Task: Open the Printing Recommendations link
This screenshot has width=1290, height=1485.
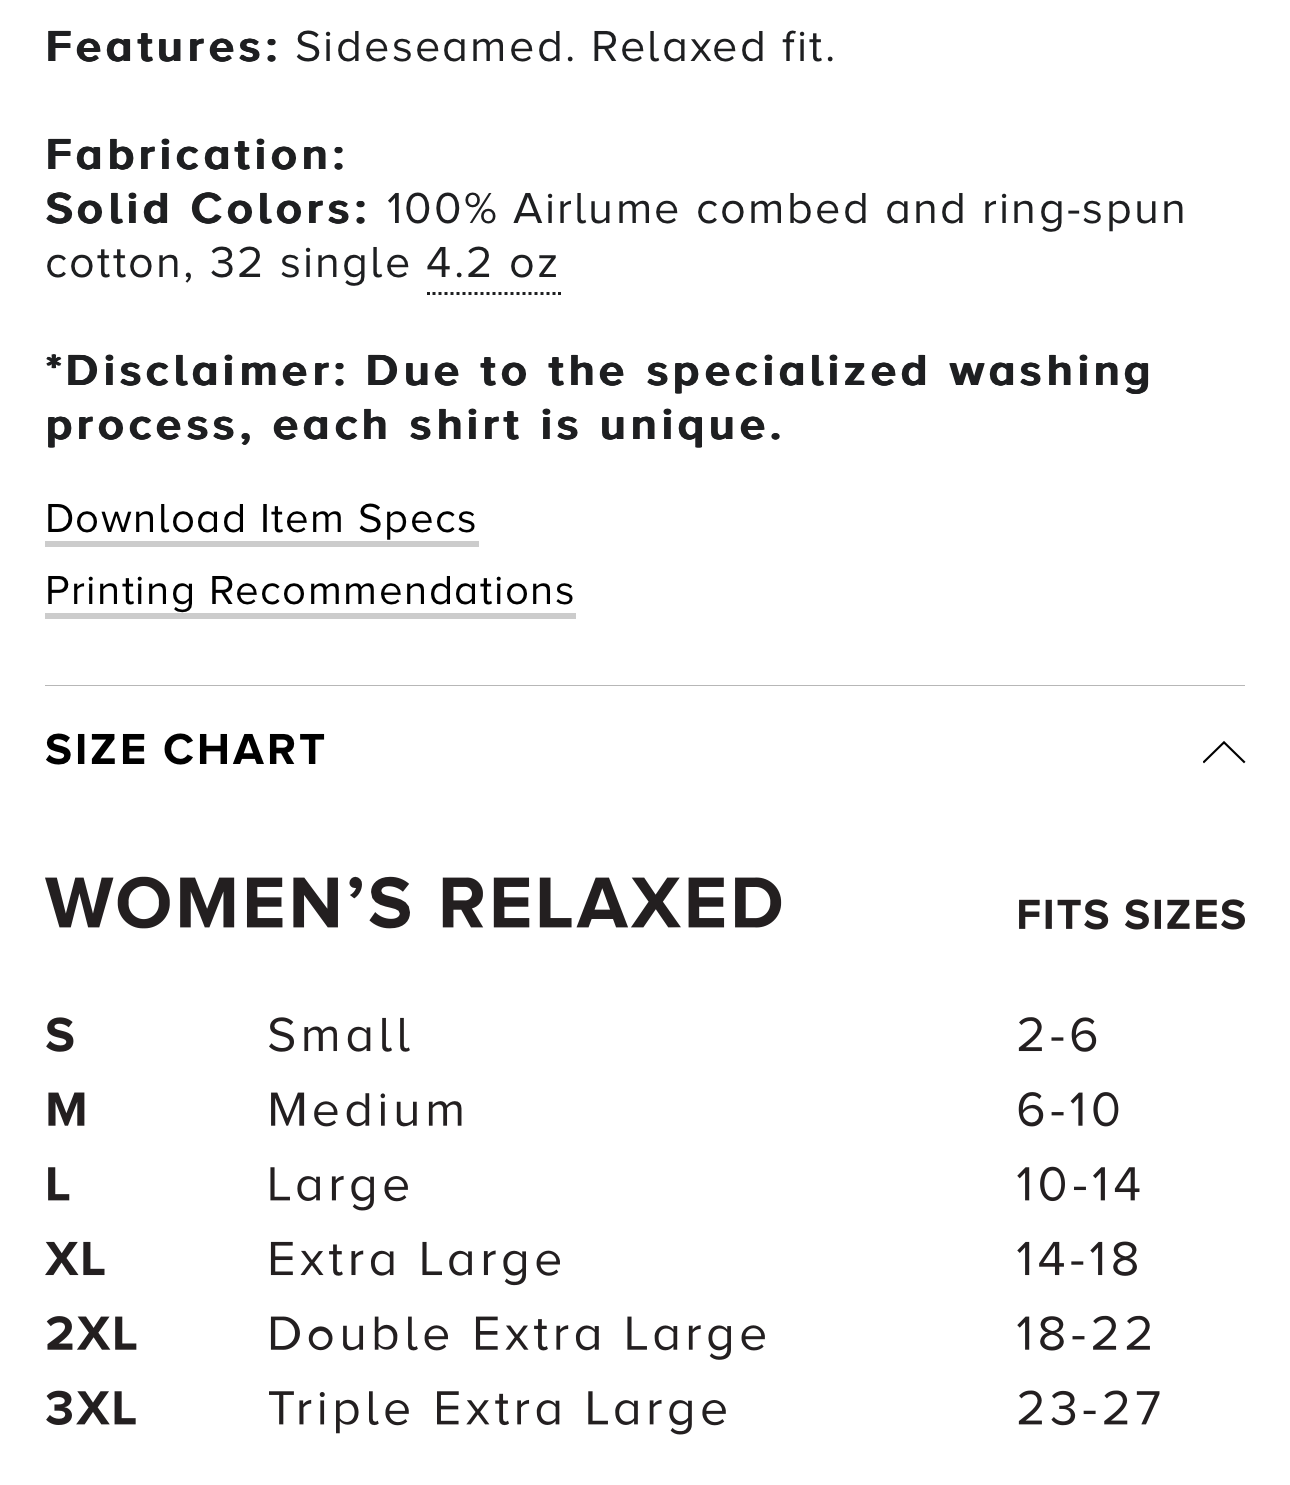Action: click(x=310, y=591)
